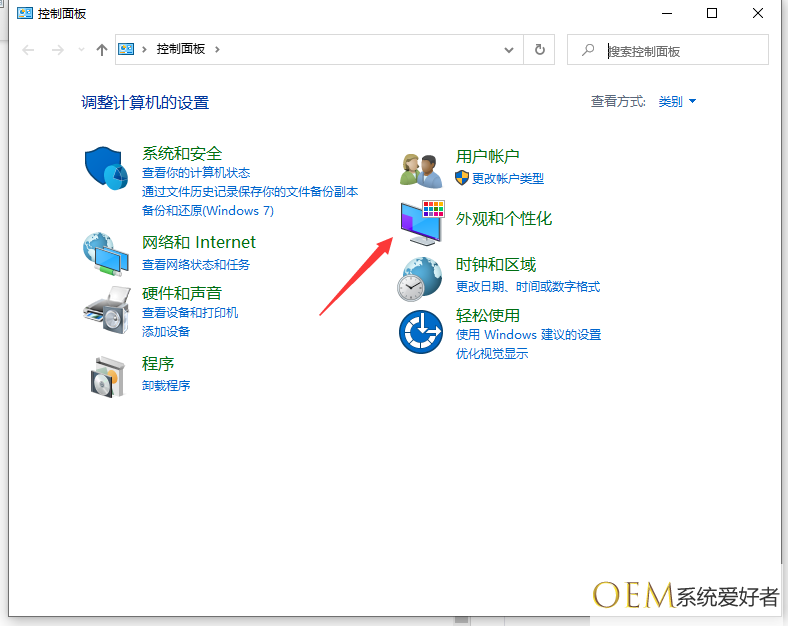Open the 卸载程序 link
The height and width of the screenshot is (626, 788).
[x=166, y=385]
